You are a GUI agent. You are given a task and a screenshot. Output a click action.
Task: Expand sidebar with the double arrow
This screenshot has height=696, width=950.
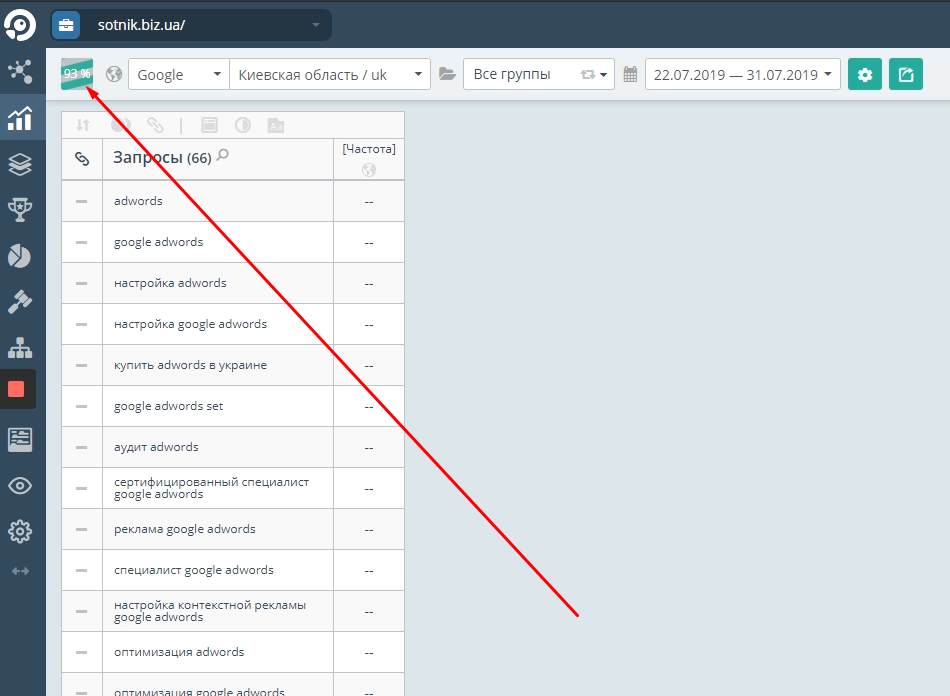(20, 571)
